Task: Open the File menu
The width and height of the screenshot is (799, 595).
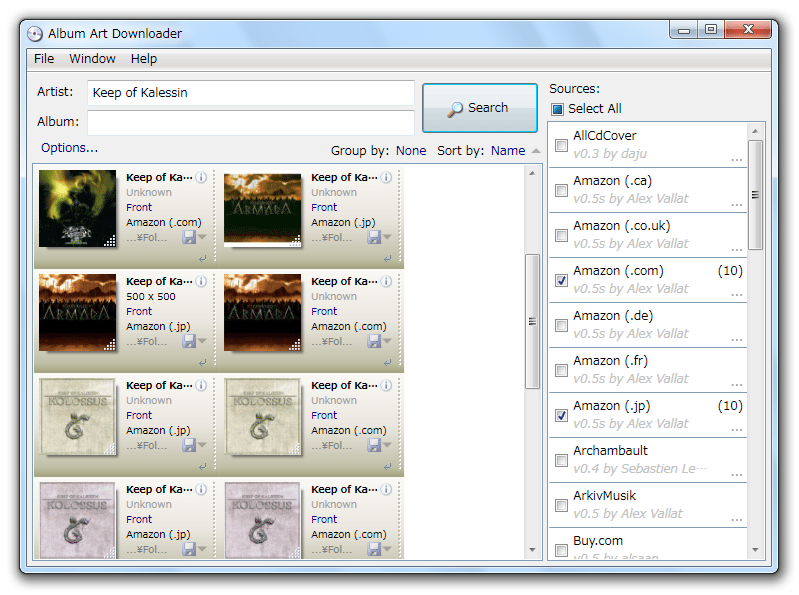Action: [x=44, y=59]
